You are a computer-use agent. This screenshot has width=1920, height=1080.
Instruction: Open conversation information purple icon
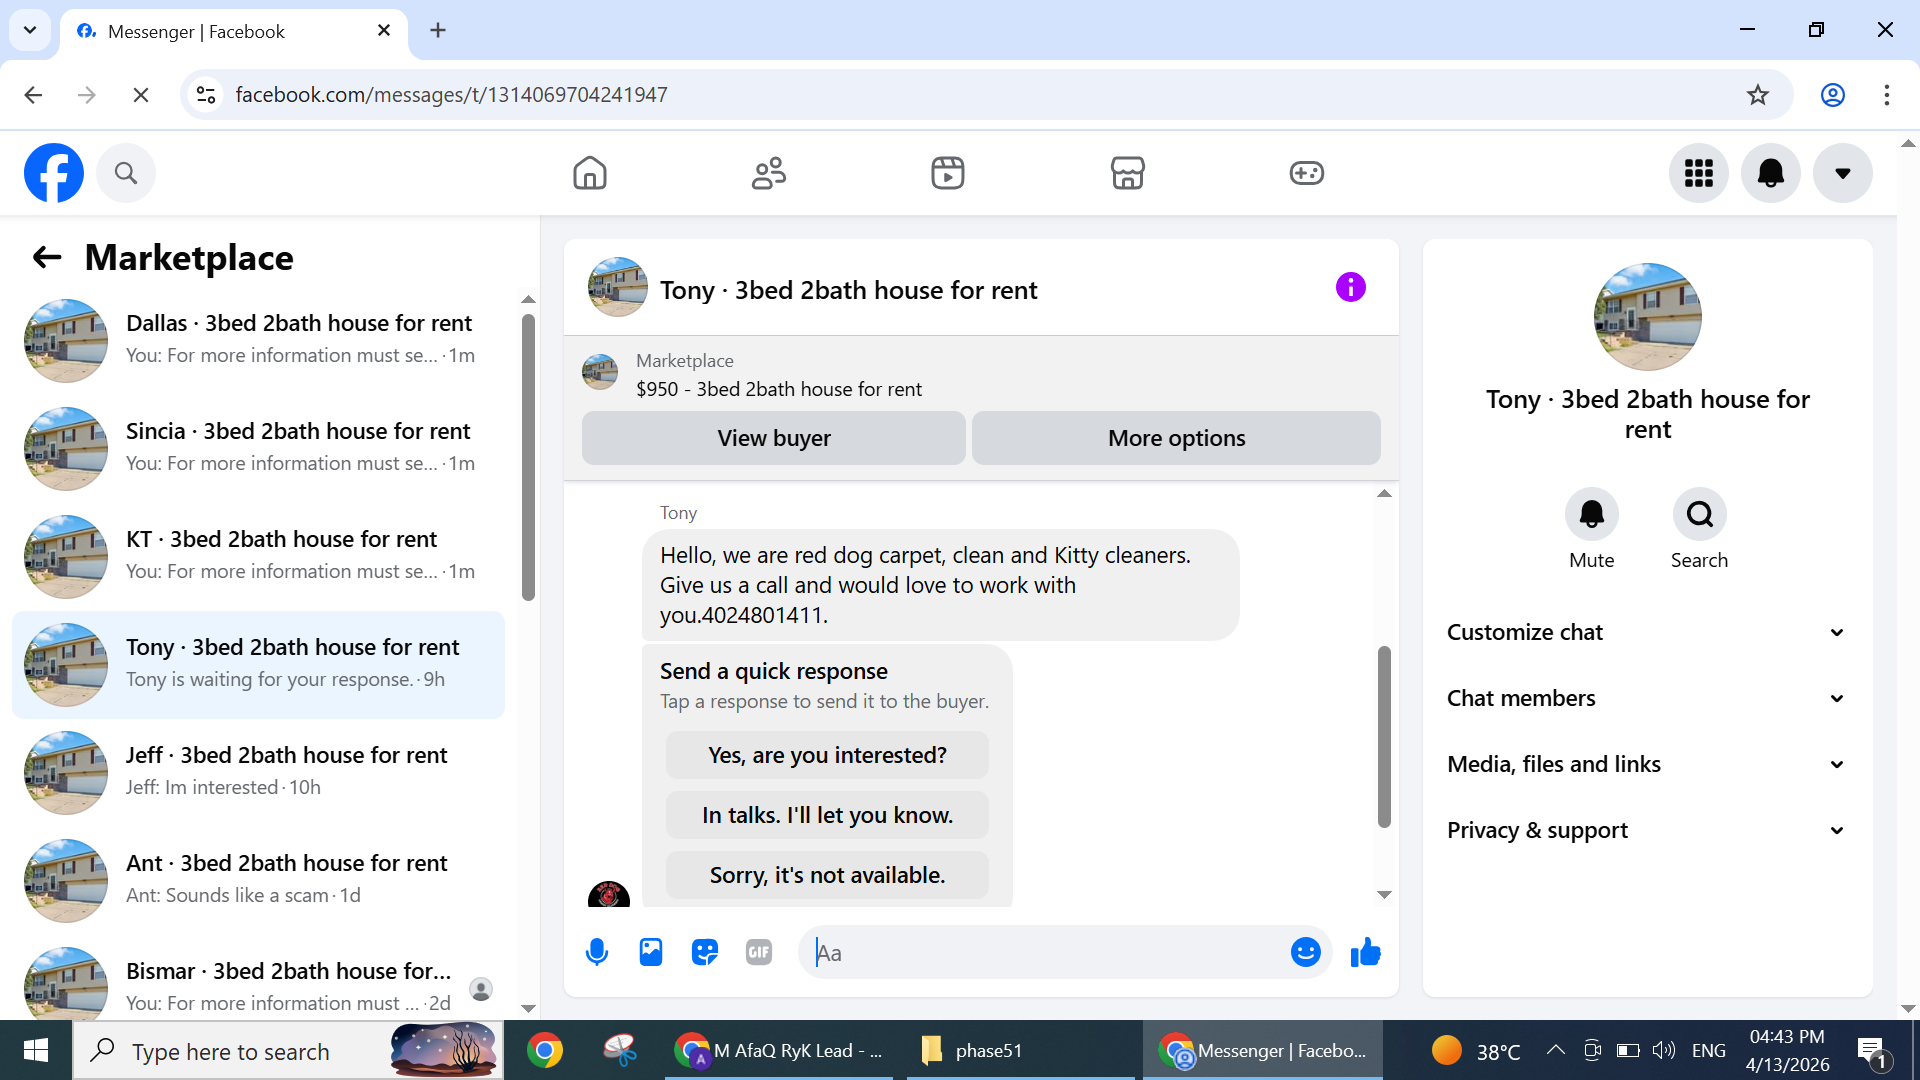1351,288
